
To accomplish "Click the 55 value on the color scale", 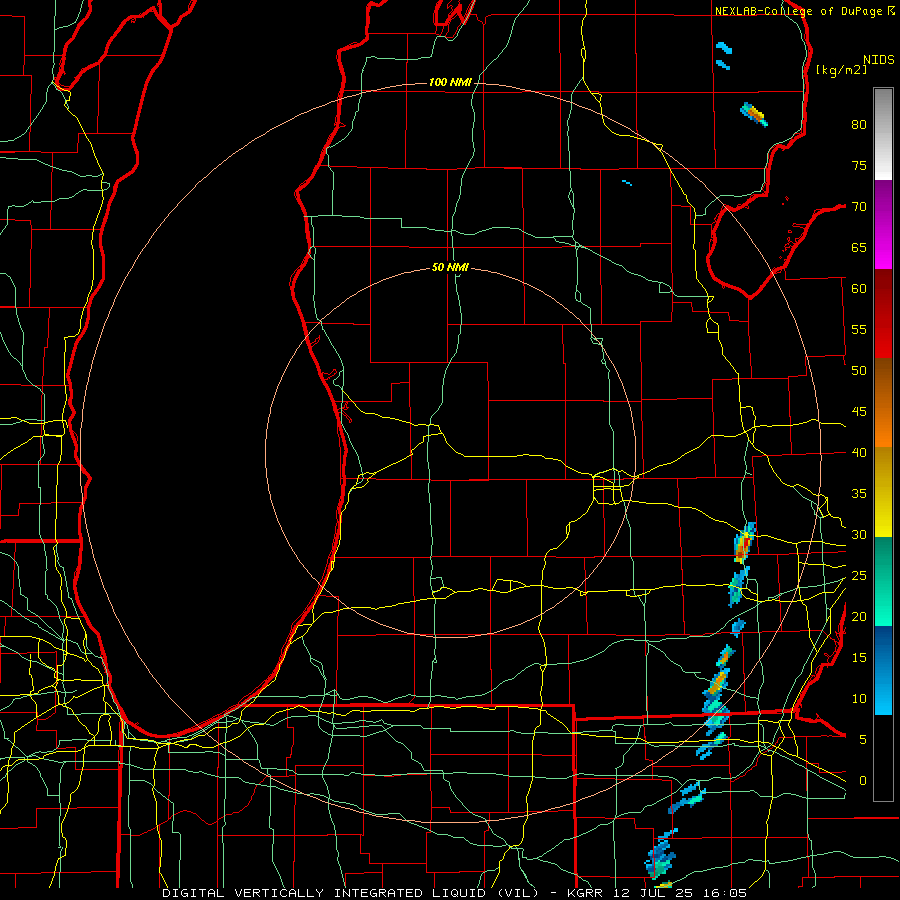I will (859, 329).
